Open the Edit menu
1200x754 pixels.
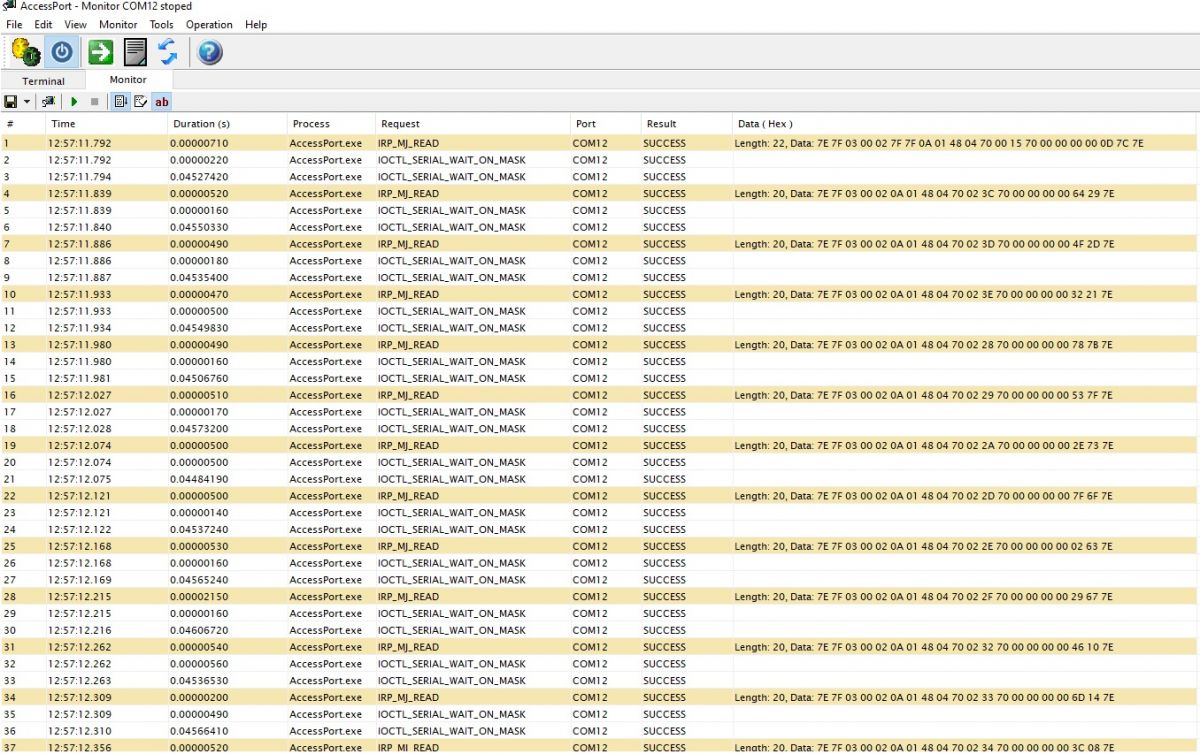43,24
